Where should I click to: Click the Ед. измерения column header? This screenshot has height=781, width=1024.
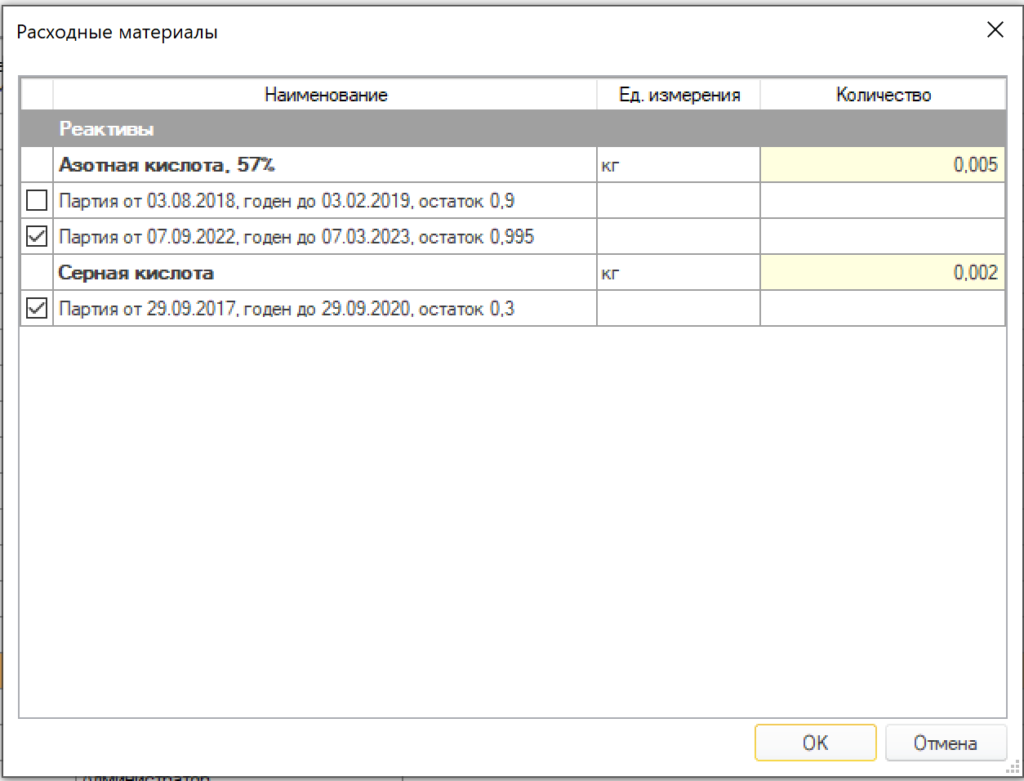coord(679,95)
